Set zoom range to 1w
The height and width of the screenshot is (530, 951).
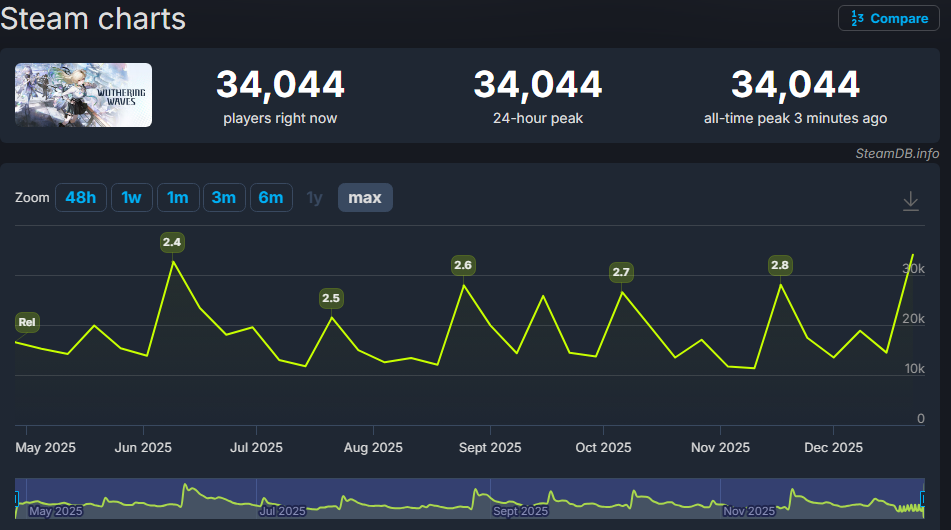coord(131,198)
